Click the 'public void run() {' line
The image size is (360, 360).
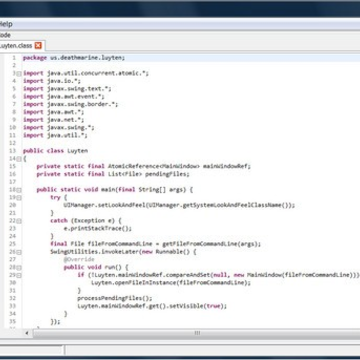point(96,267)
